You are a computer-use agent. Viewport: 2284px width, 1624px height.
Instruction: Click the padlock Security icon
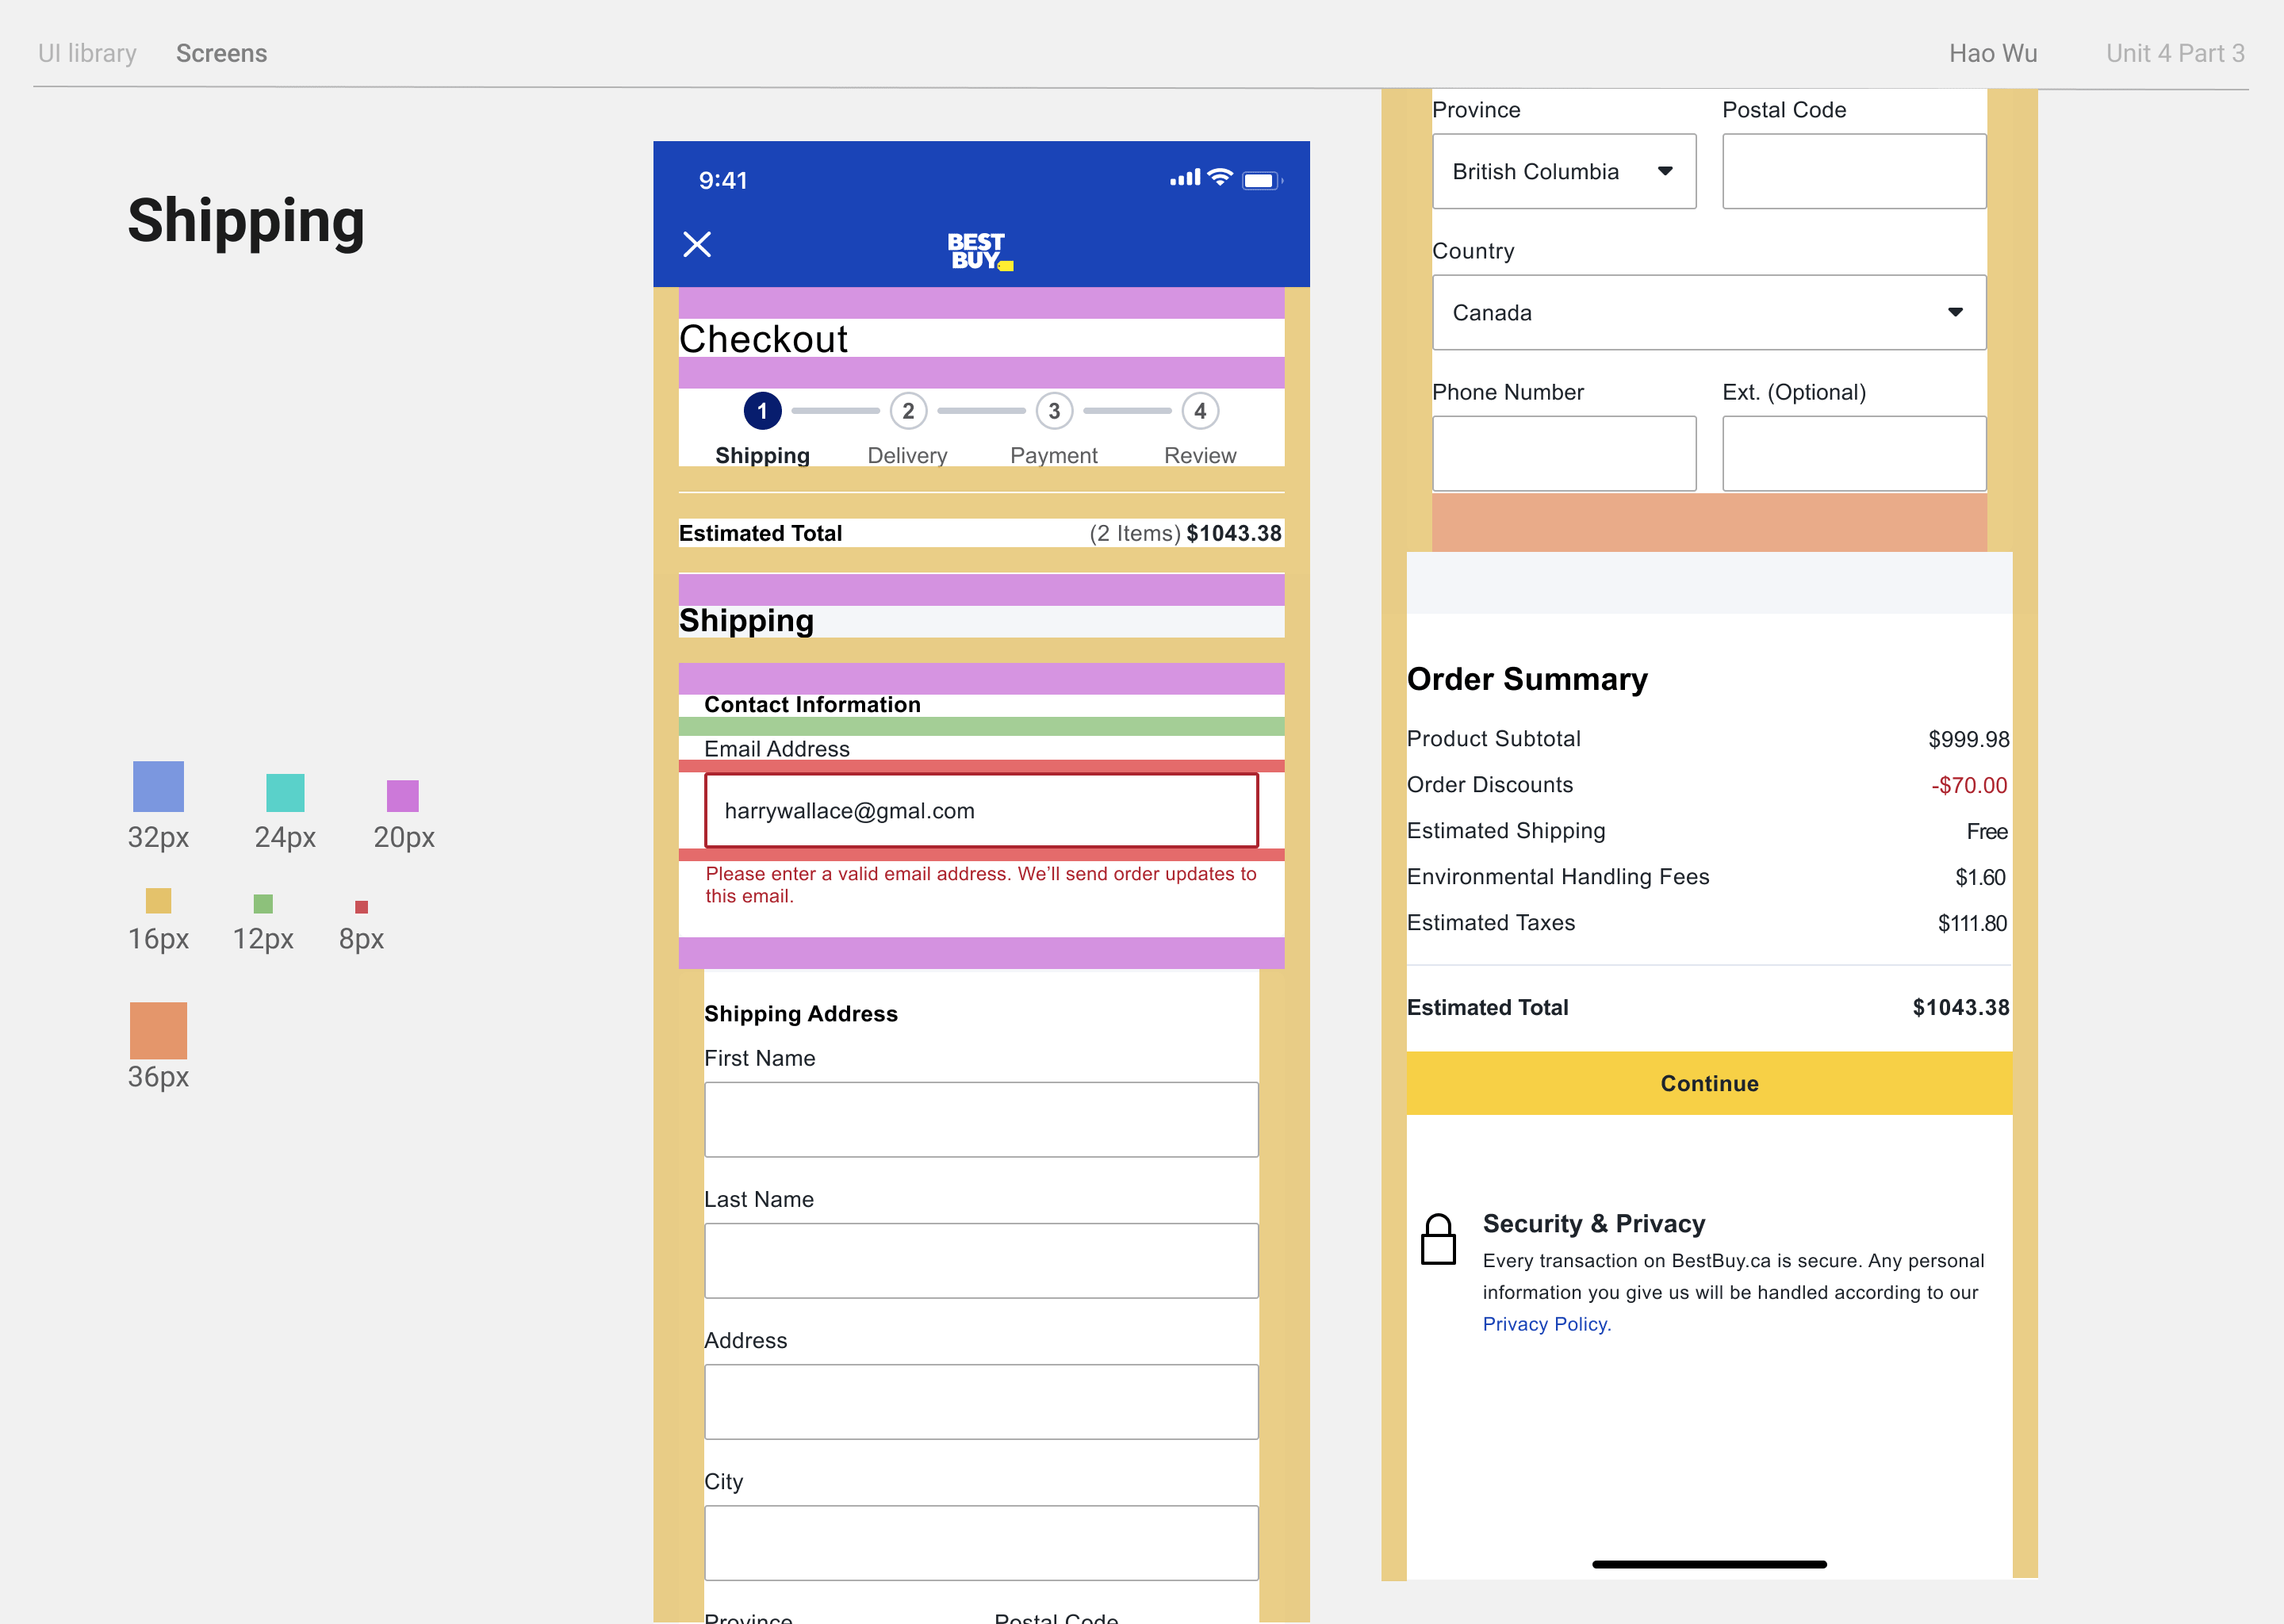coord(1438,1240)
